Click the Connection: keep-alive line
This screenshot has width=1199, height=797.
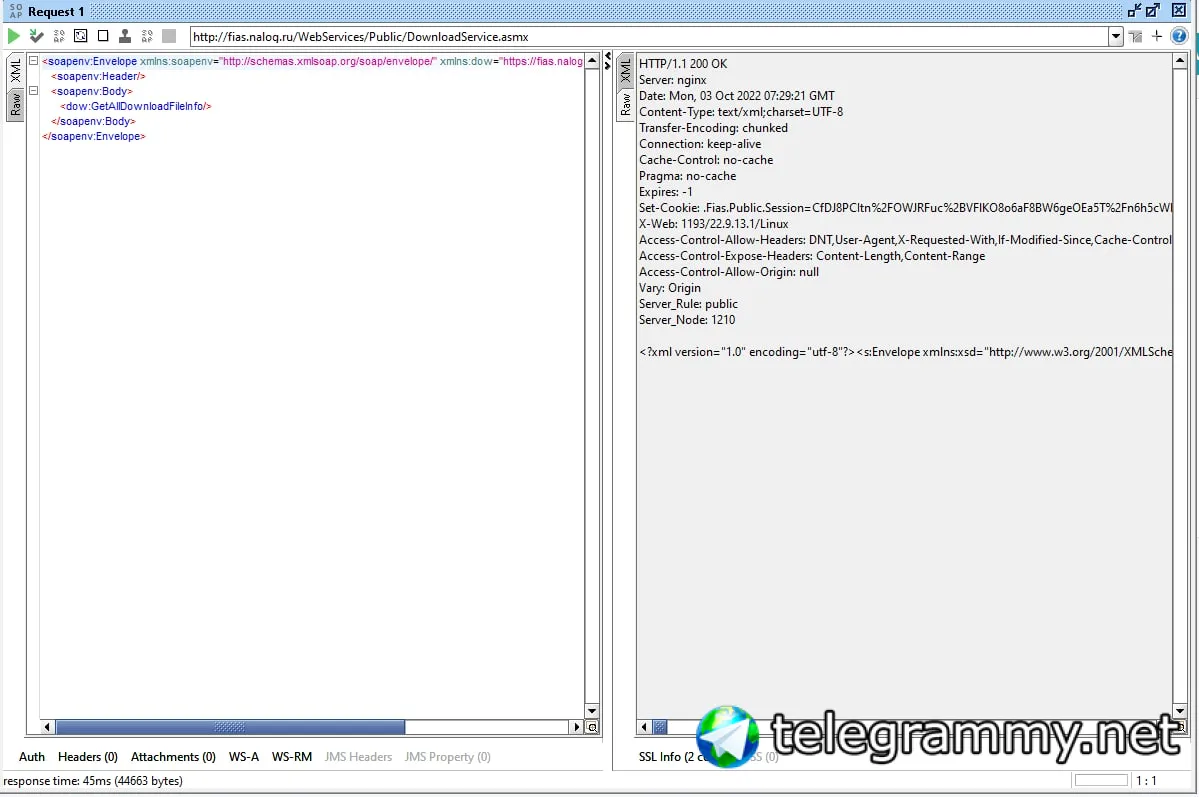pos(700,144)
